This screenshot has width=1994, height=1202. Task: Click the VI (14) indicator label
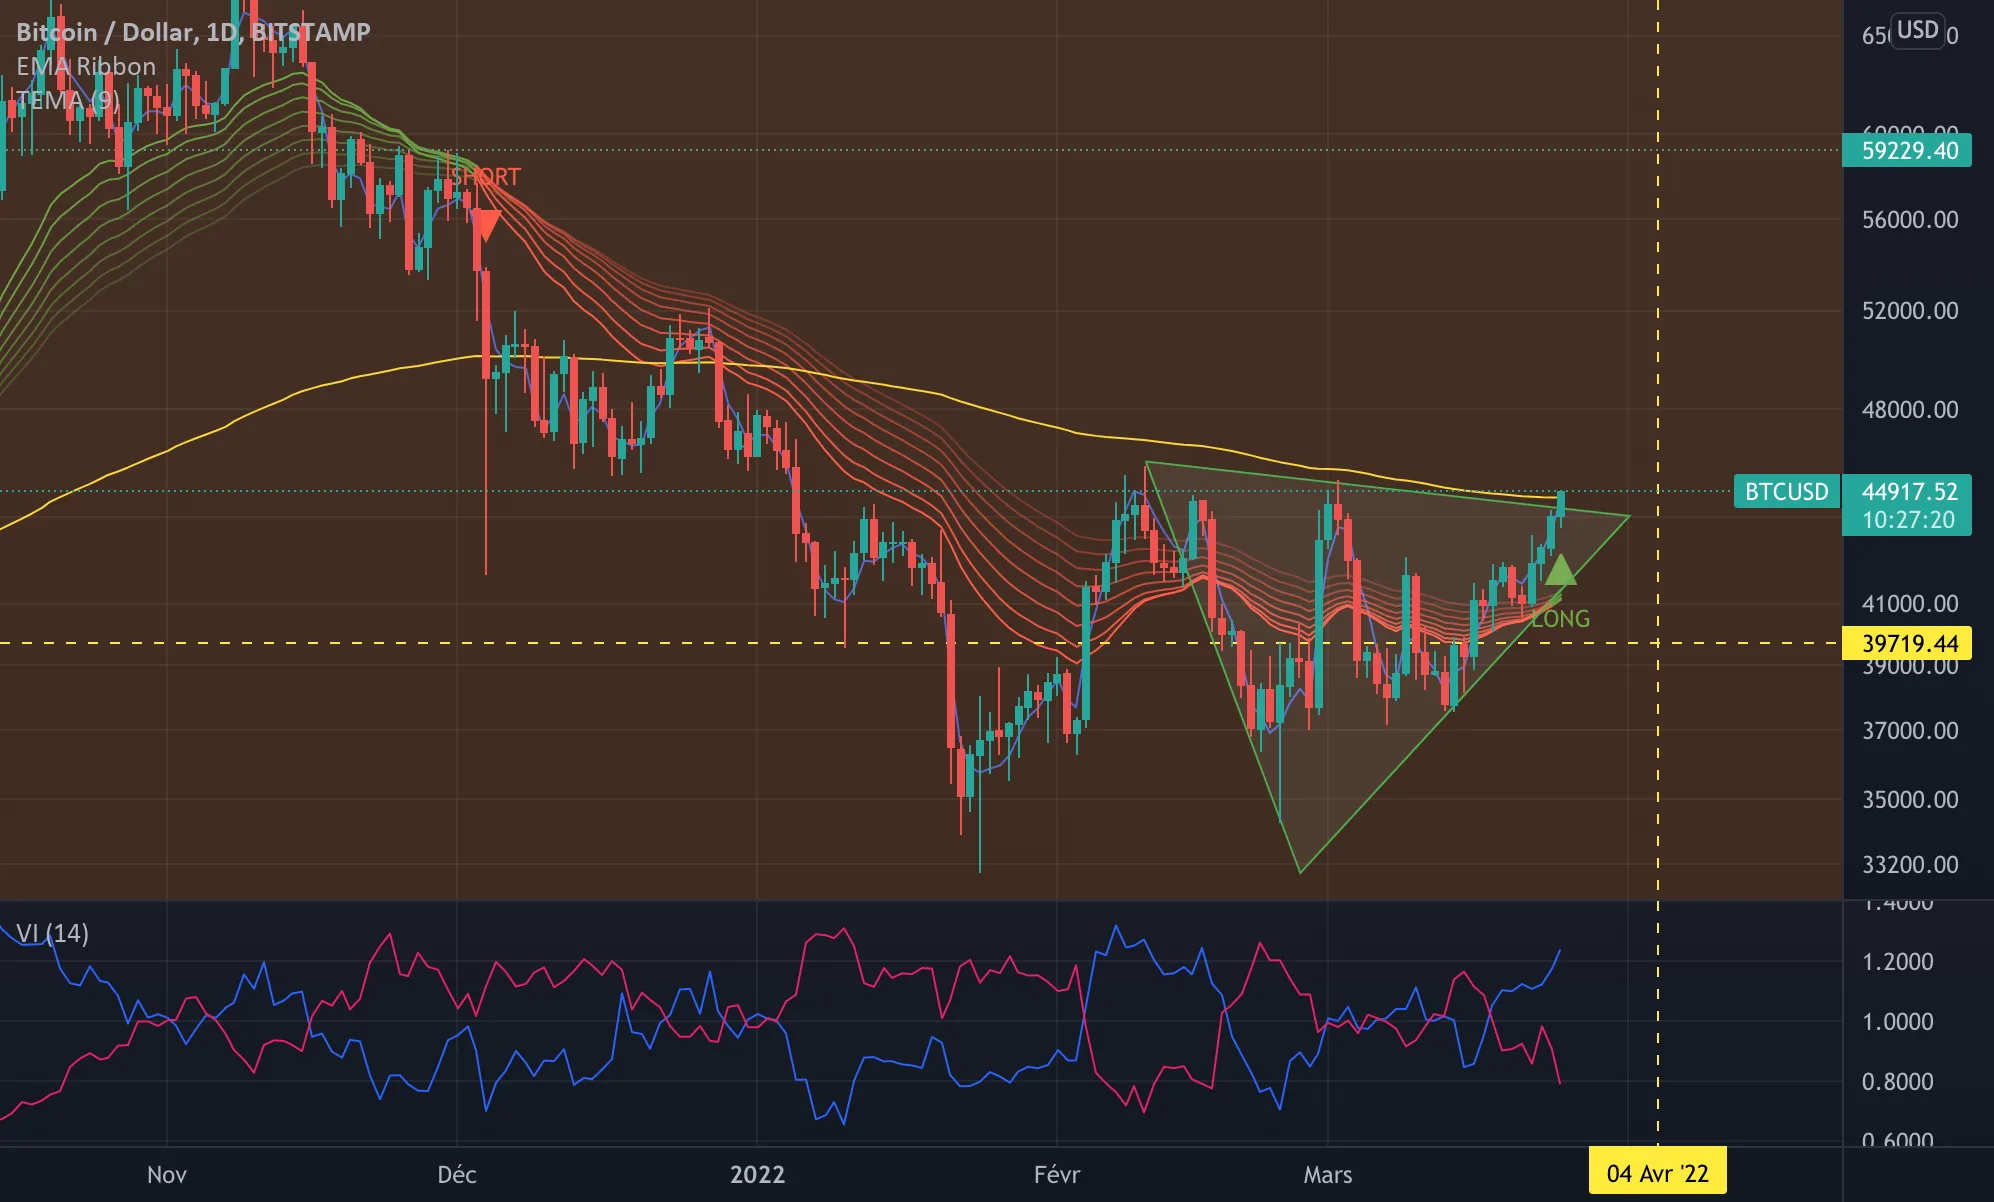[52, 933]
